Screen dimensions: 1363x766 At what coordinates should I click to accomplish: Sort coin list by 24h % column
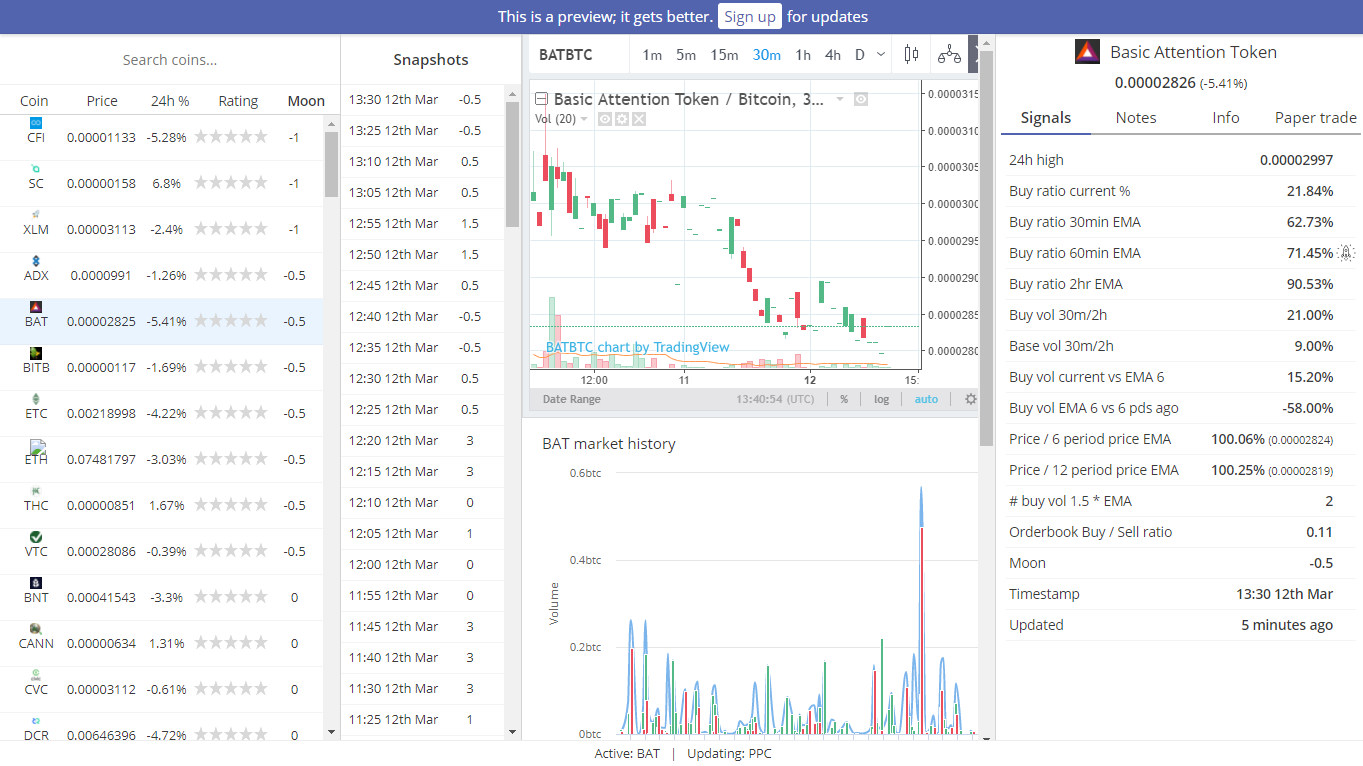(x=170, y=101)
